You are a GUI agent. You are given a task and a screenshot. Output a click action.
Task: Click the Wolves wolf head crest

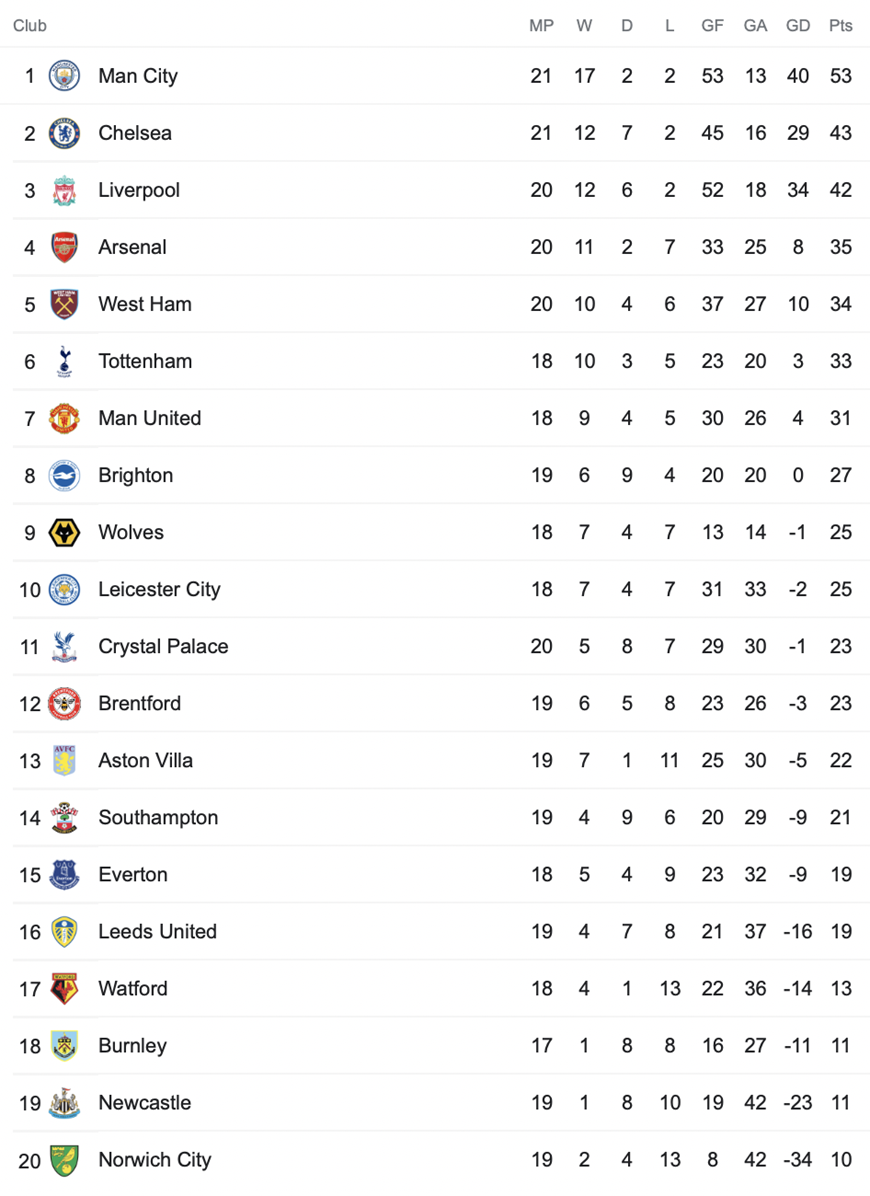coord(64,532)
